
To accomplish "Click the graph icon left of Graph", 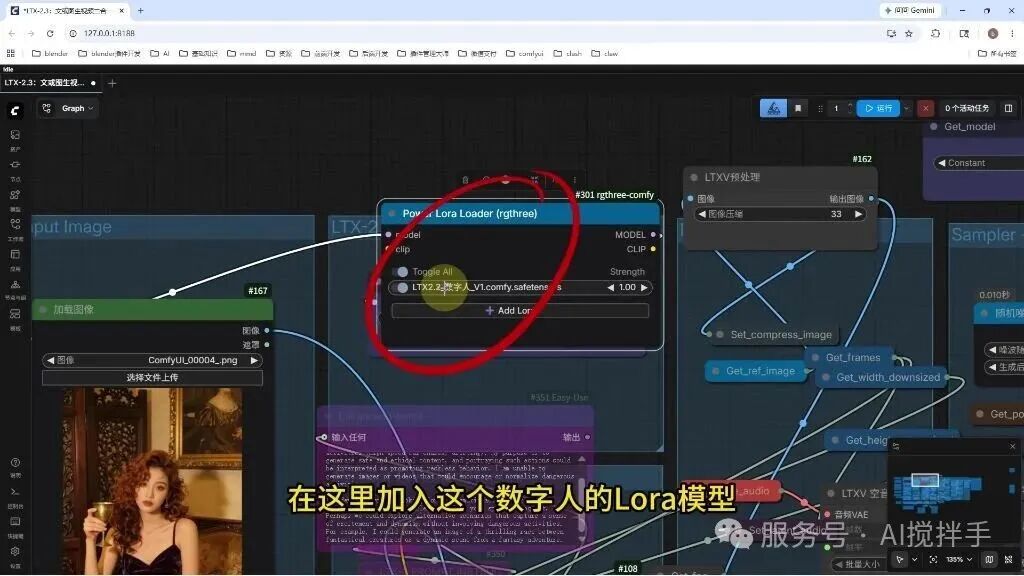I will point(46,108).
